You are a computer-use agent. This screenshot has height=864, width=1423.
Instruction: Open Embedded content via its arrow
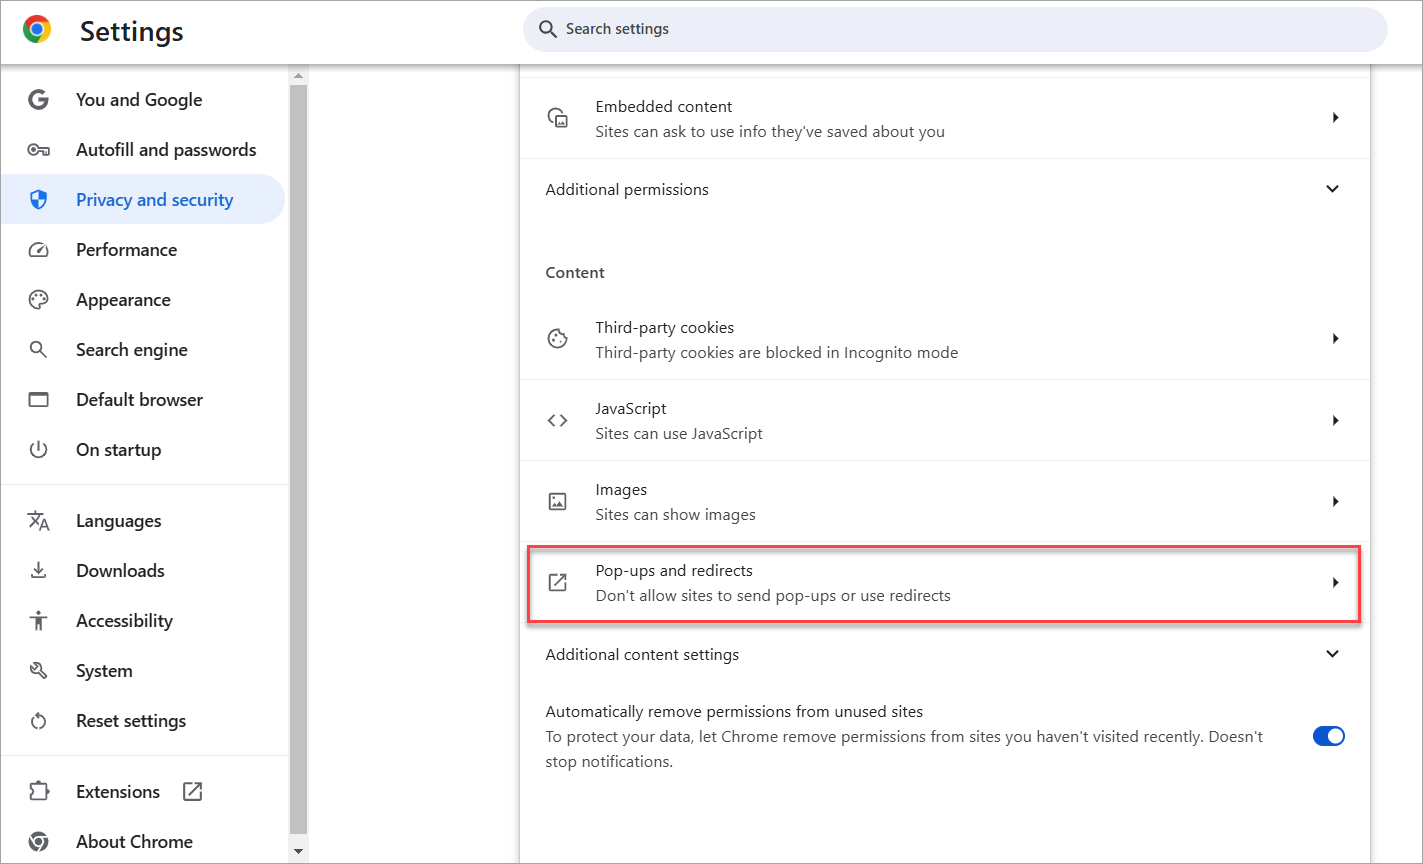pos(1335,118)
